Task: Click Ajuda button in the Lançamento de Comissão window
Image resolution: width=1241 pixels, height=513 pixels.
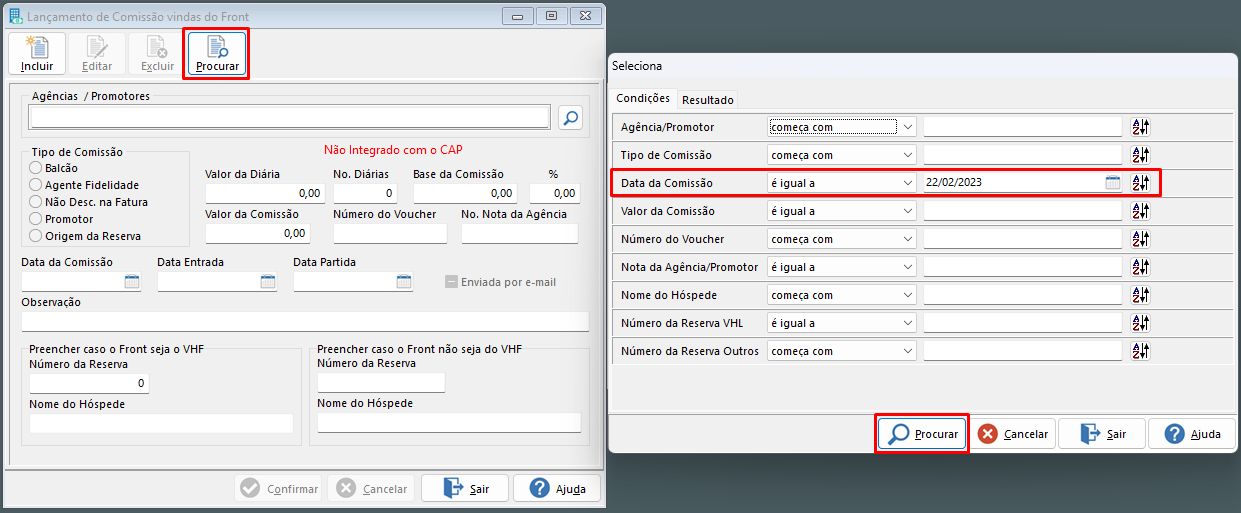Action: [x=556, y=488]
